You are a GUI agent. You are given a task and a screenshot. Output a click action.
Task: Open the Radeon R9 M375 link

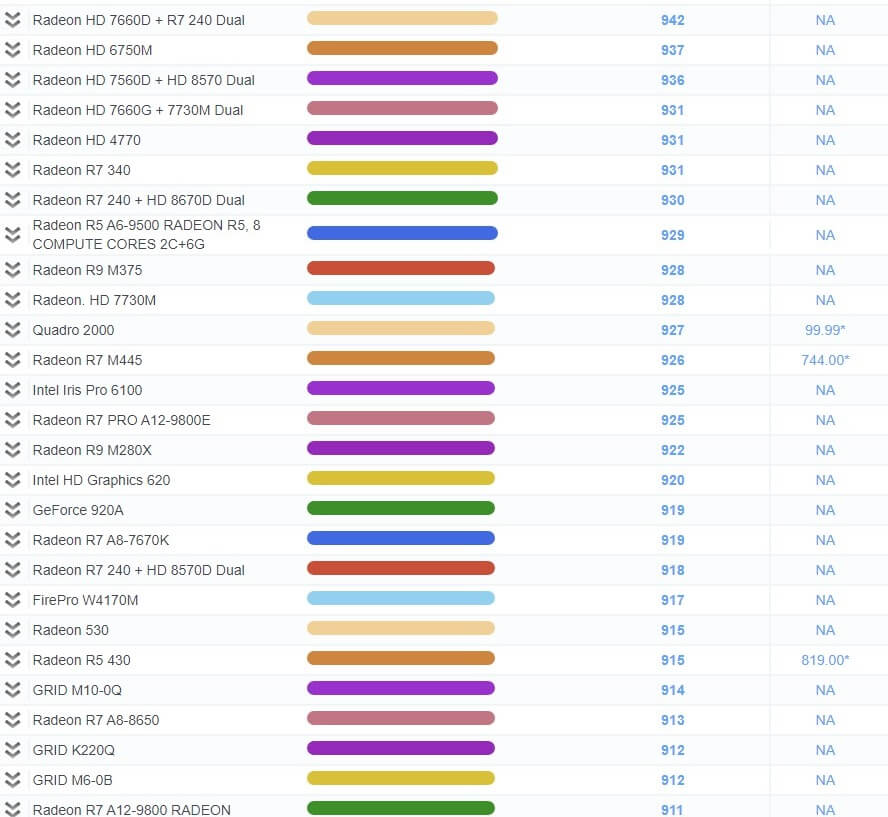point(87,270)
